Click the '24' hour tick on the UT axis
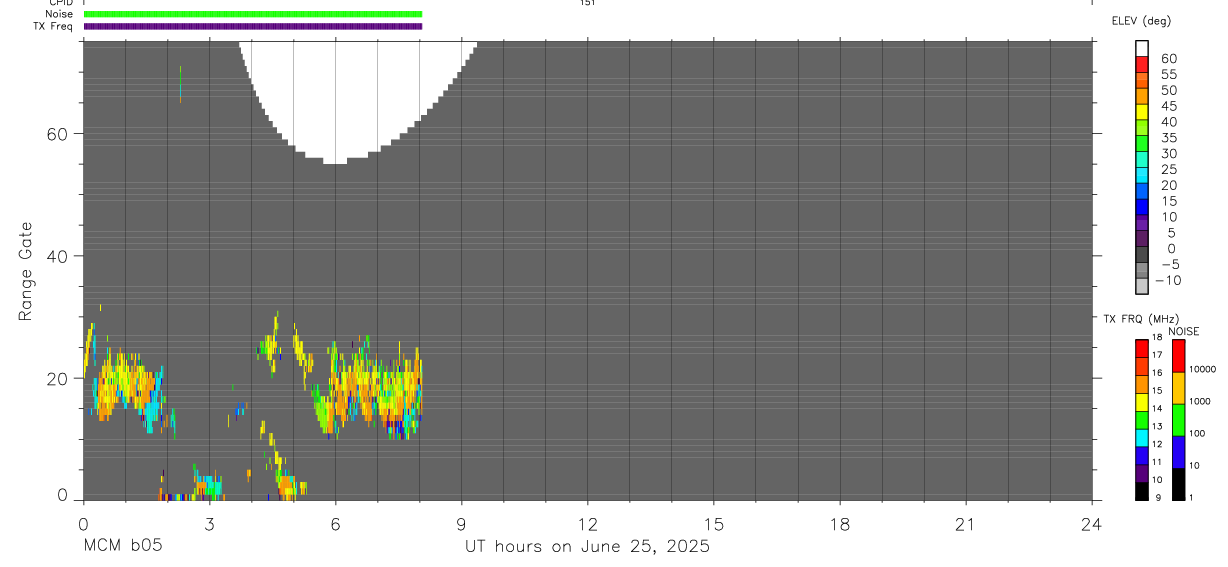This screenshot has height=567, width=1228. (1091, 524)
